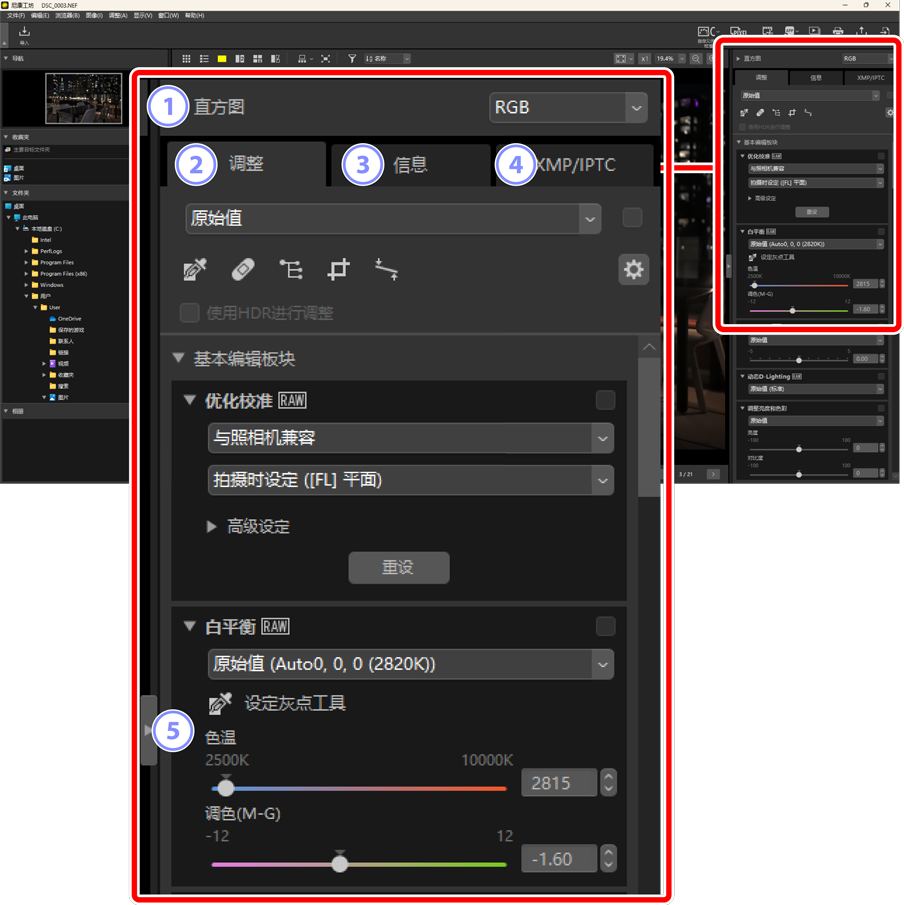The image size is (904, 905).
Task: Click the 色温 slider handle in enlarged panel
Action: tap(226, 787)
